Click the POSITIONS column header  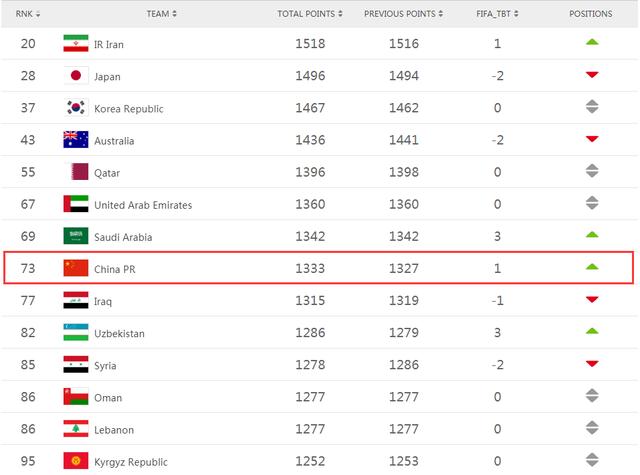point(591,14)
